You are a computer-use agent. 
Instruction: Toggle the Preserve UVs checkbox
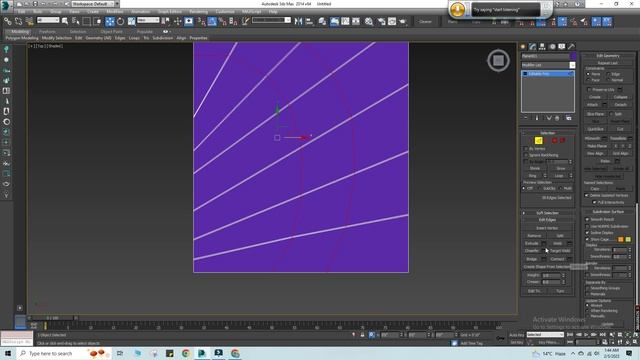pos(589,89)
